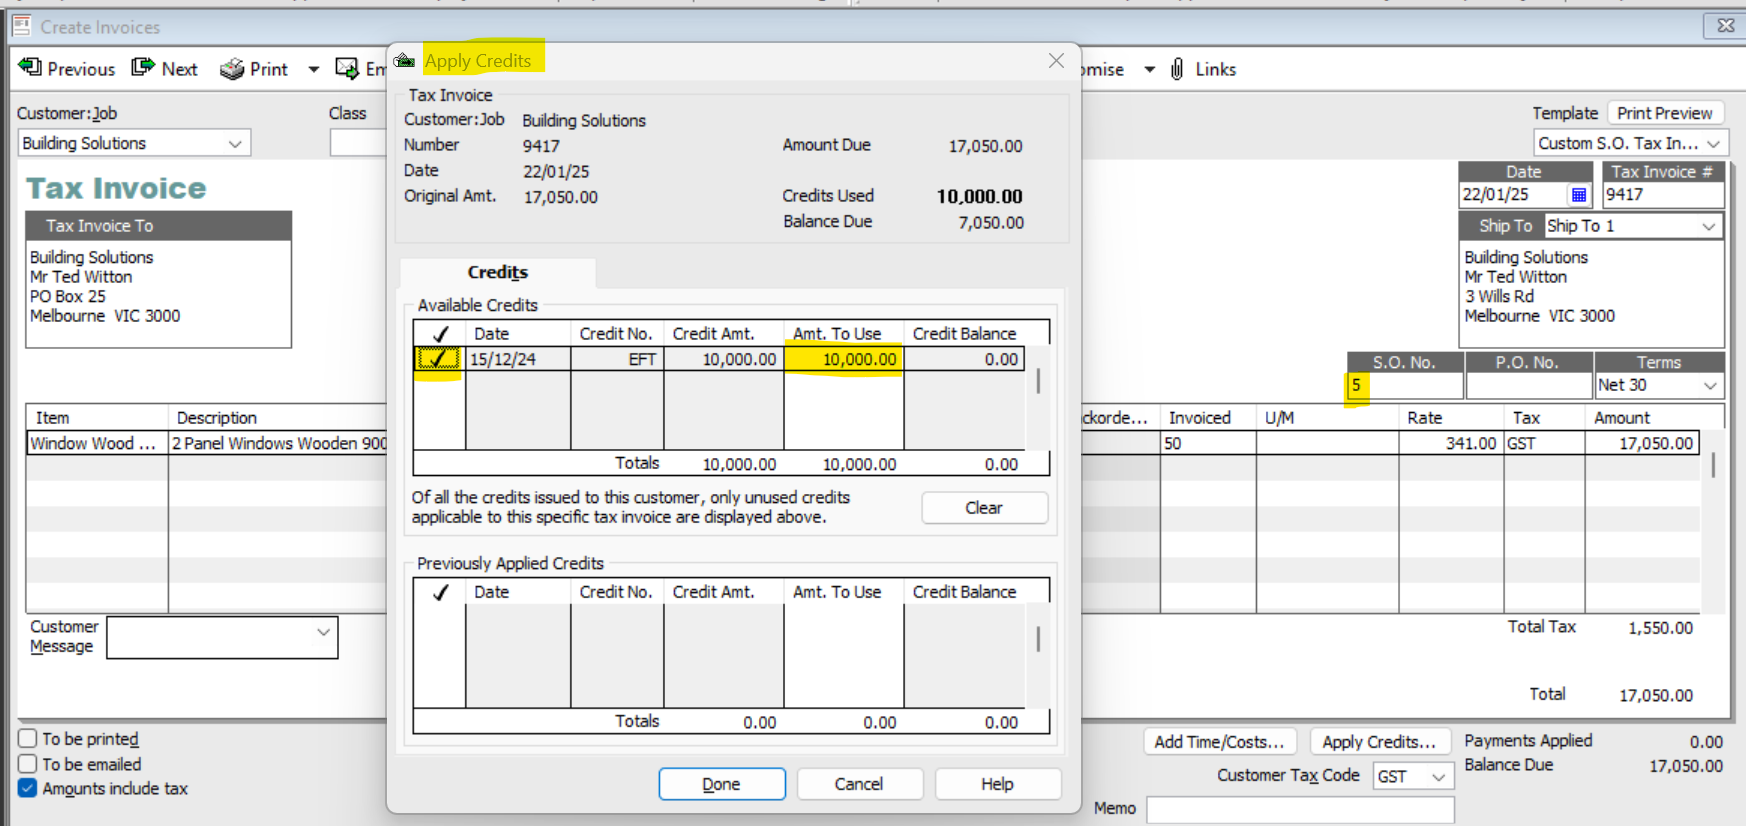The image size is (1746, 826).
Task: Click the Previous toolbar label
Action: click(81, 69)
